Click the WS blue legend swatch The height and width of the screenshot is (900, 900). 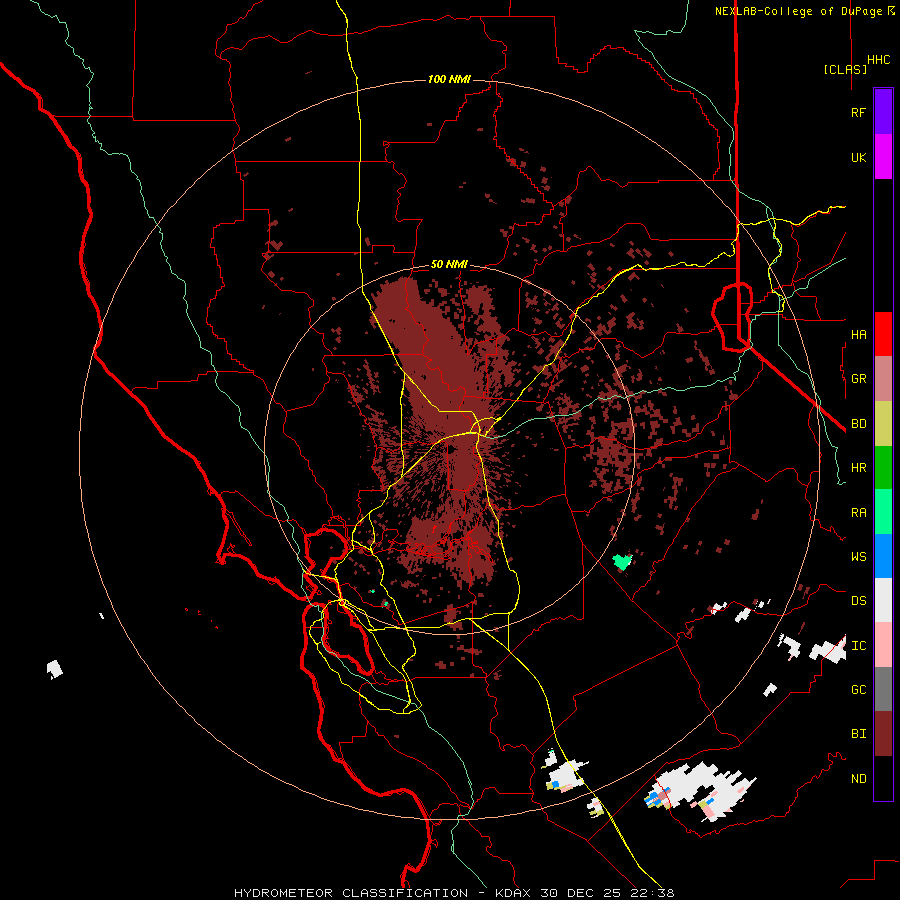883,556
